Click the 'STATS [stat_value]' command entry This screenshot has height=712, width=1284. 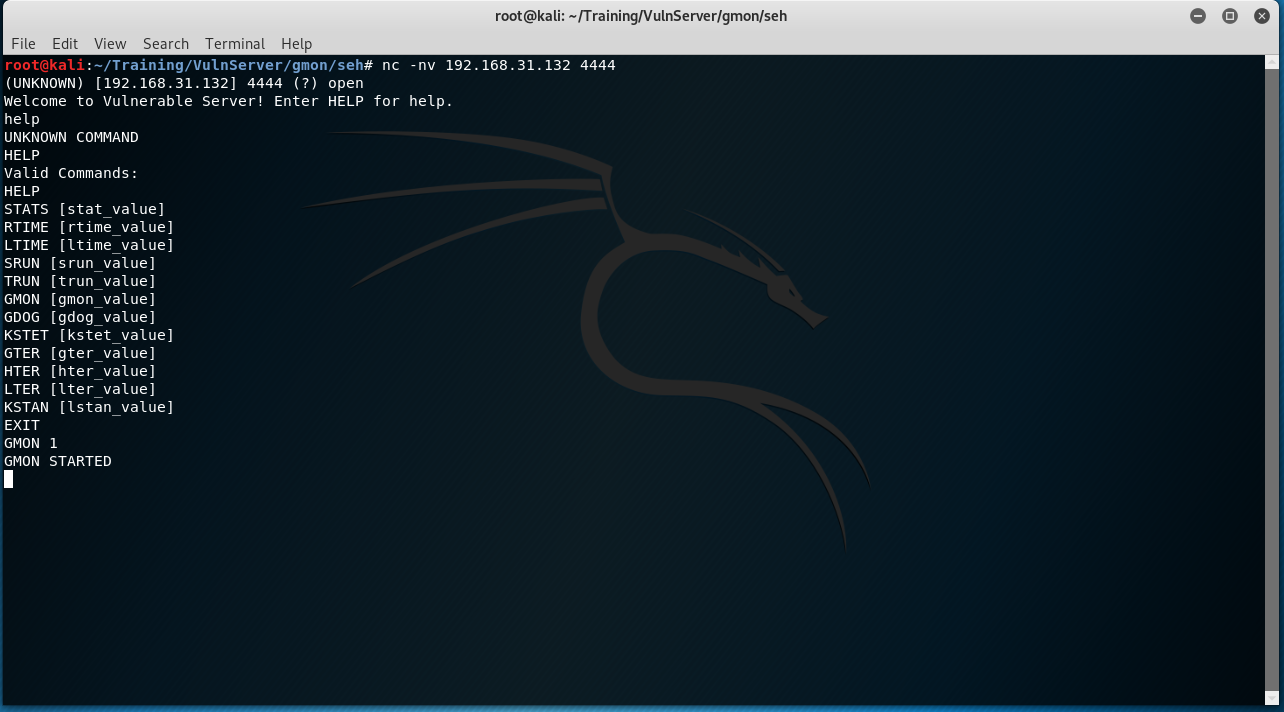point(84,209)
